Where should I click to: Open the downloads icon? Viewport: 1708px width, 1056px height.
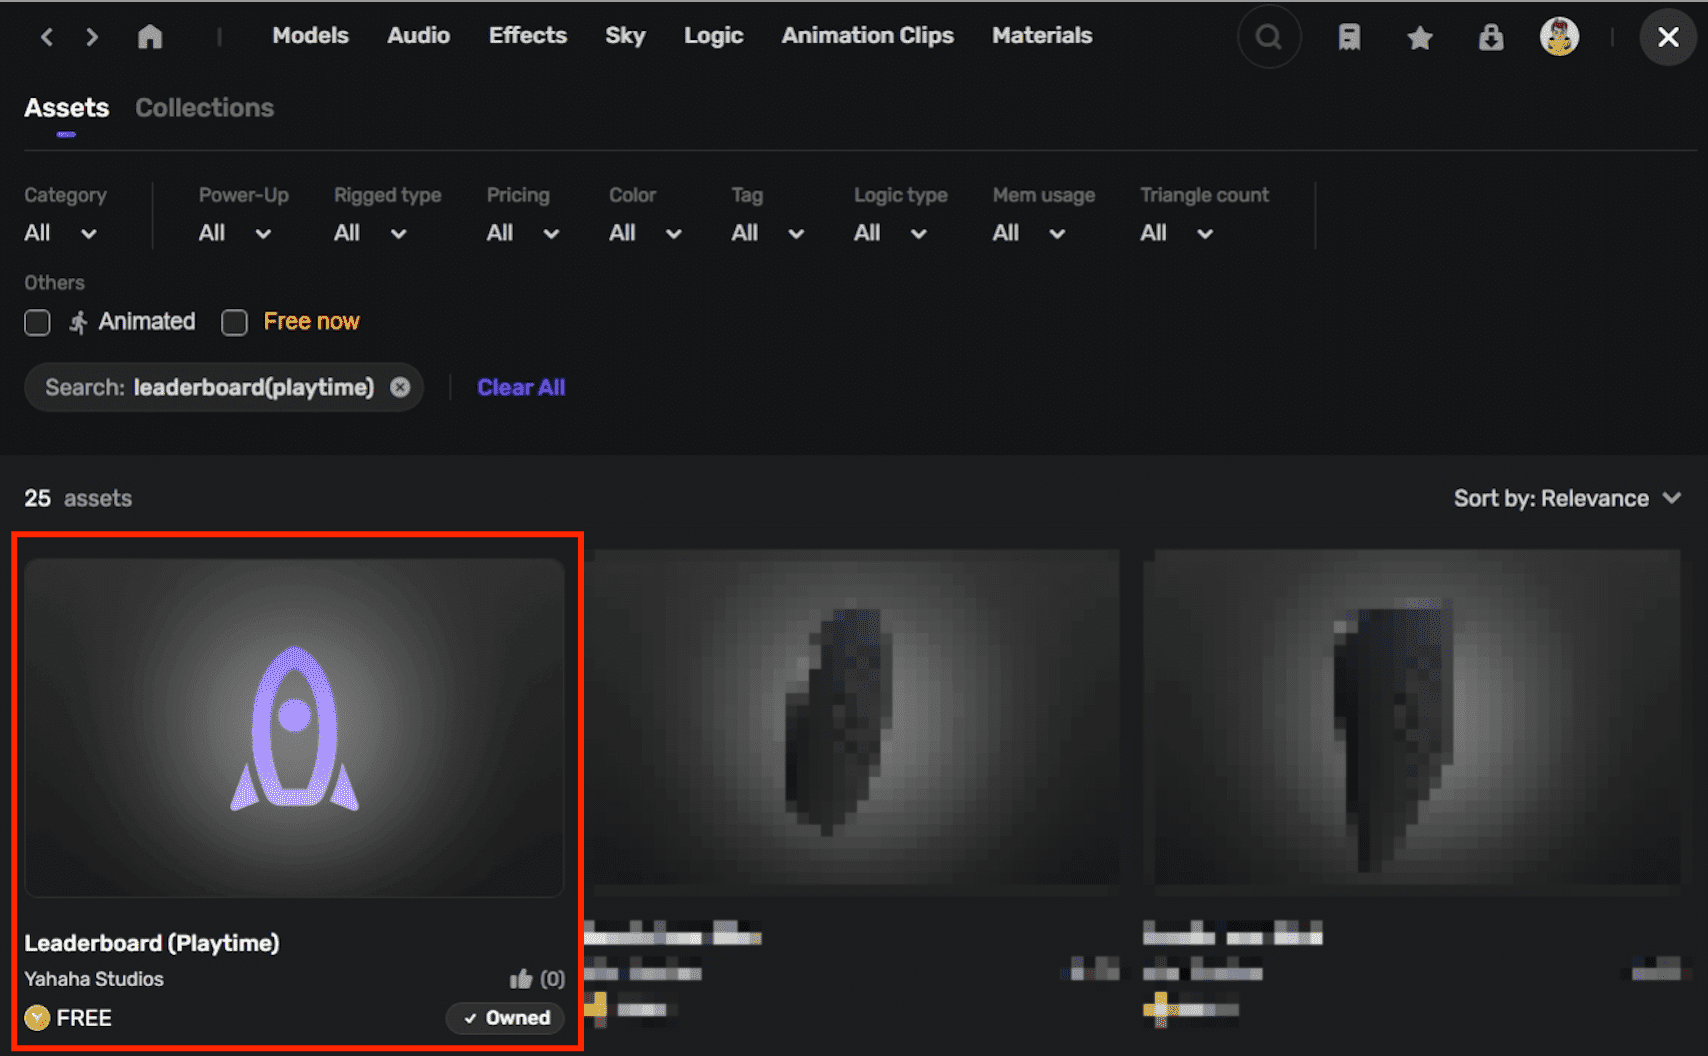[1490, 37]
